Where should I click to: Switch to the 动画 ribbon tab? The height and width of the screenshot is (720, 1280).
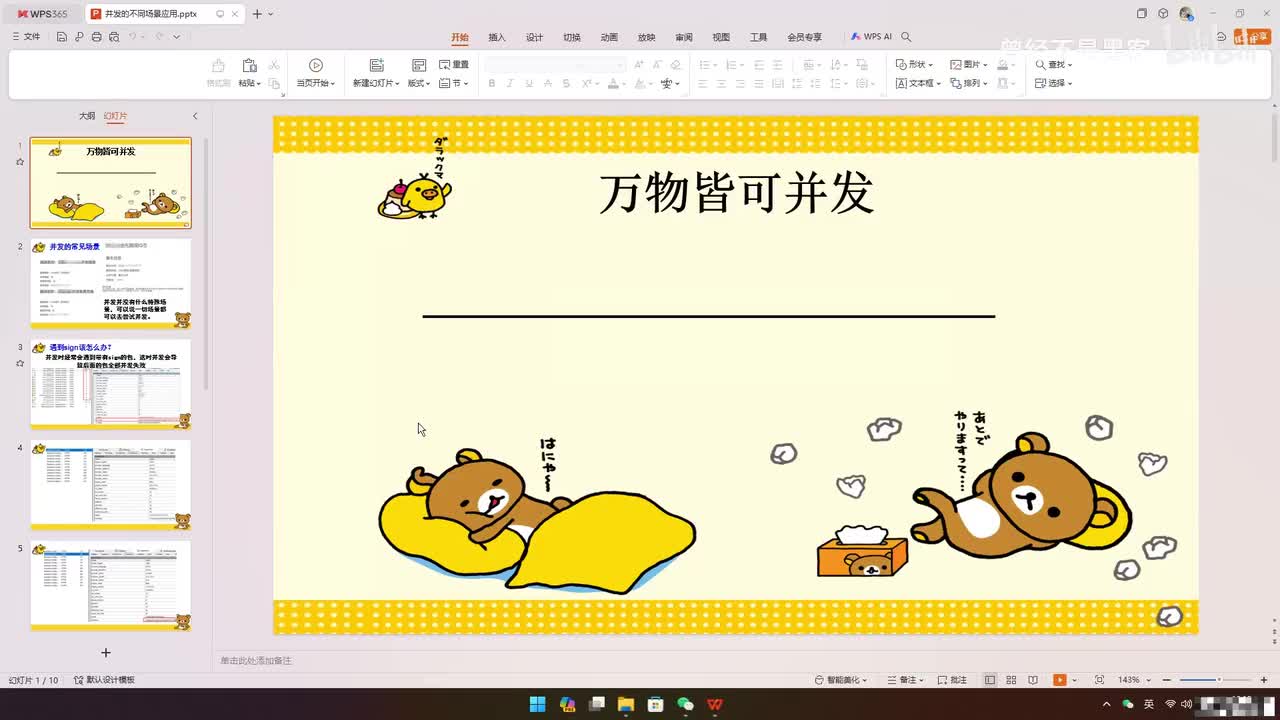[609, 38]
